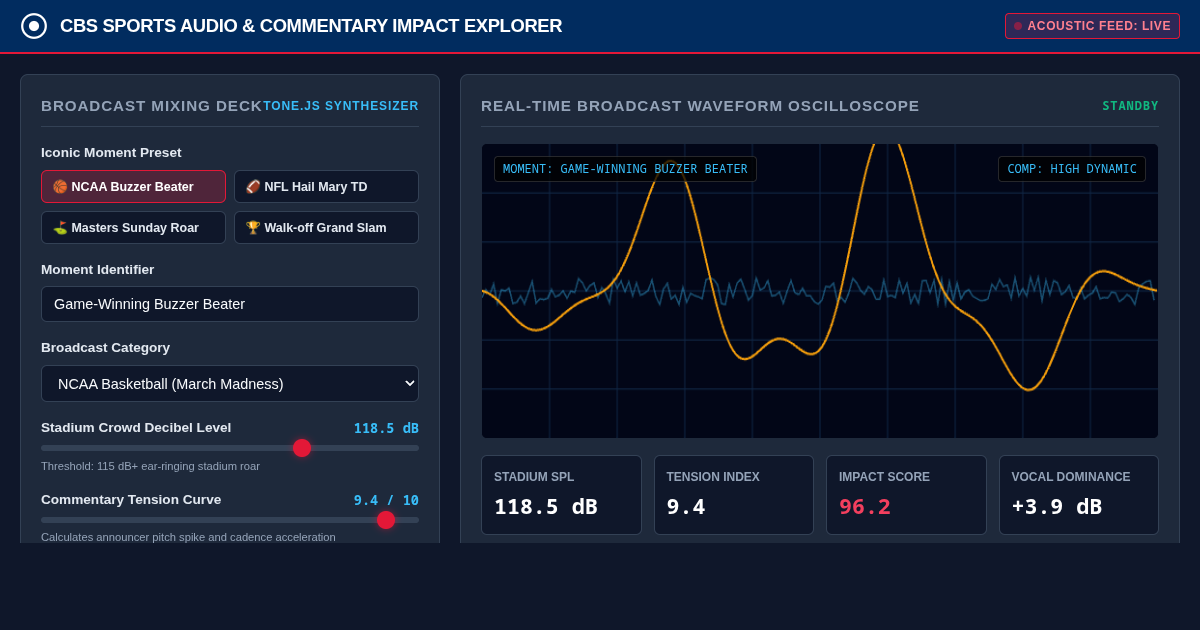Click the CBS Sports Audio & Commentary title

pos(311,26)
